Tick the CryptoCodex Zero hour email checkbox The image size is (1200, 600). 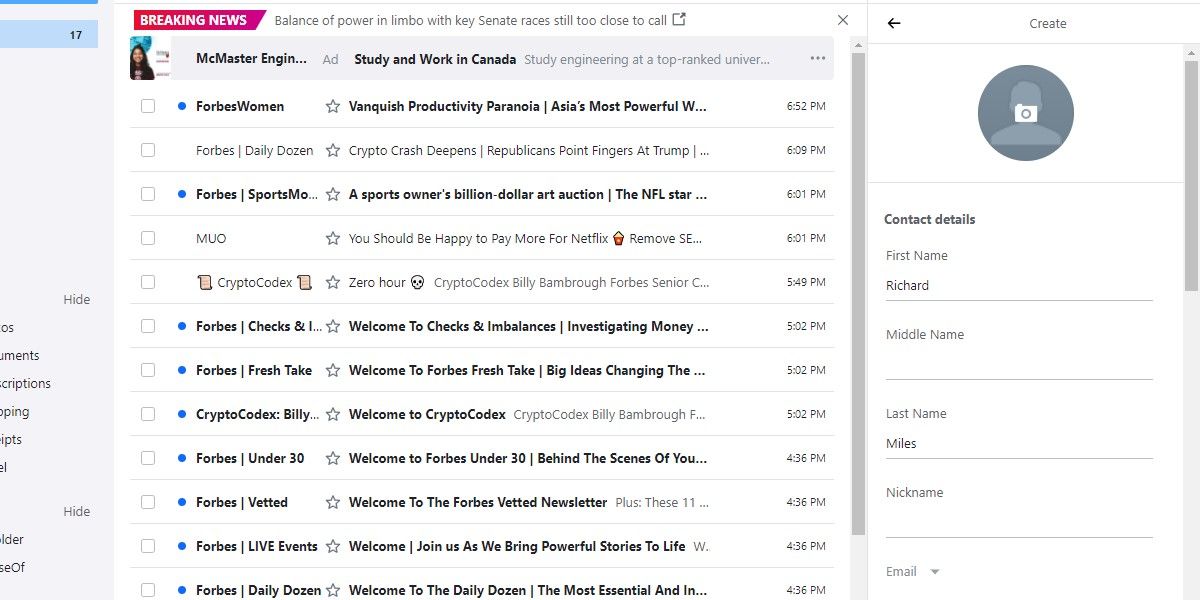pyautogui.click(x=148, y=282)
